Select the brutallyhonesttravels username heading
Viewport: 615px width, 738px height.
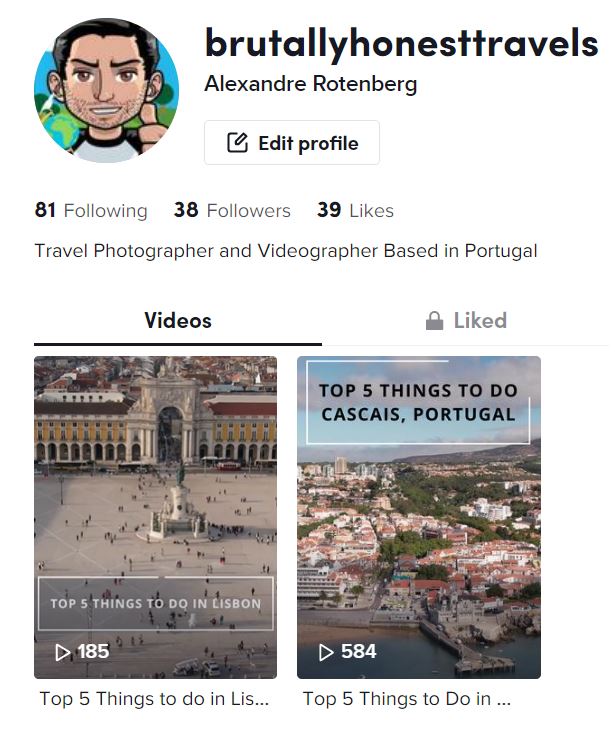pyautogui.click(x=401, y=43)
